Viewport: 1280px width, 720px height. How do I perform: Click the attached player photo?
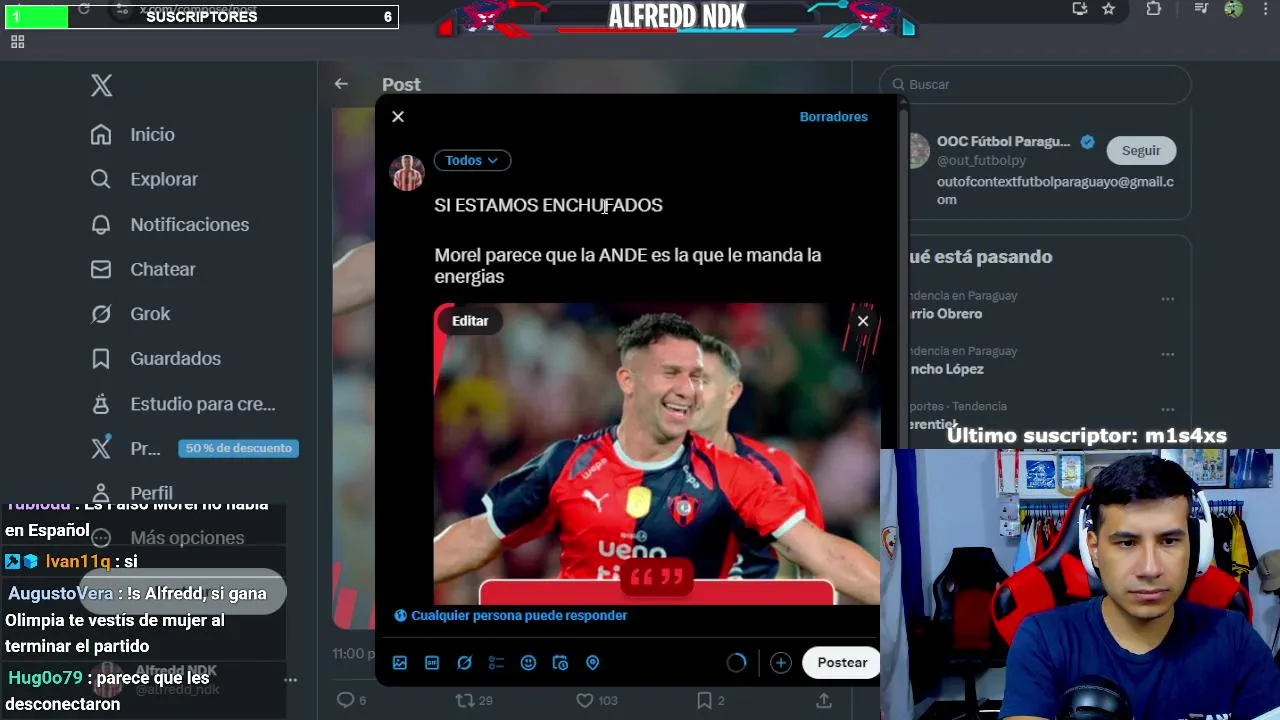(657, 454)
